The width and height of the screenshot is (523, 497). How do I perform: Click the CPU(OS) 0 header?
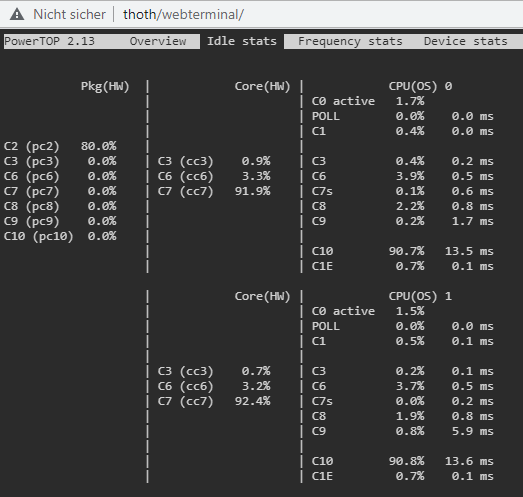tap(420, 86)
